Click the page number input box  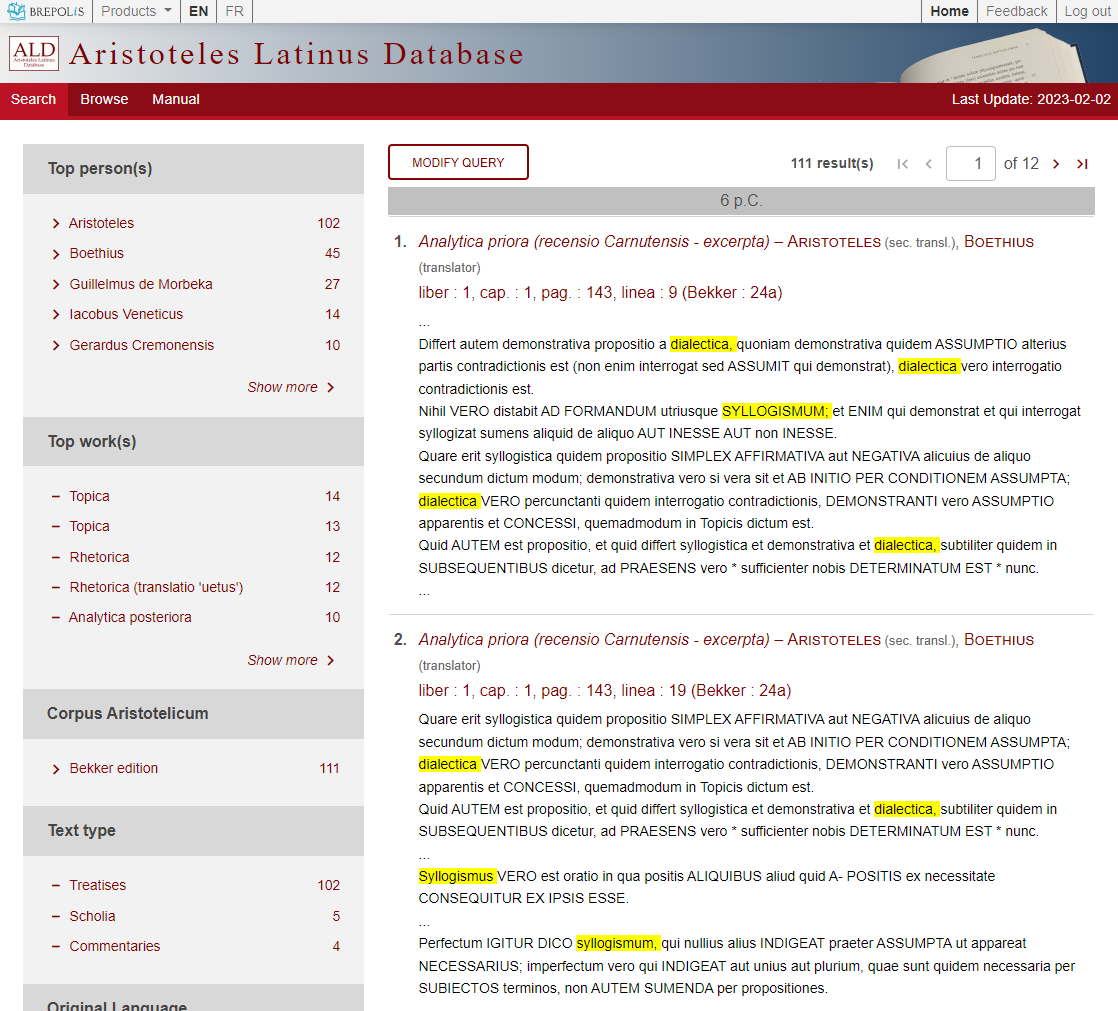tap(970, 163)
